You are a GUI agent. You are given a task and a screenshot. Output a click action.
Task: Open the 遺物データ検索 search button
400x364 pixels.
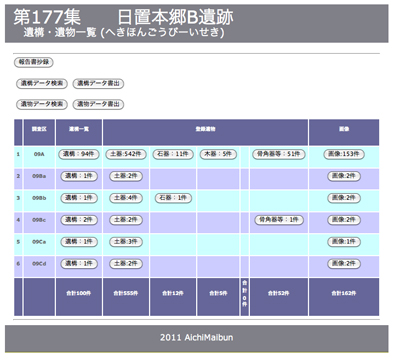click(x=42, y=104)
